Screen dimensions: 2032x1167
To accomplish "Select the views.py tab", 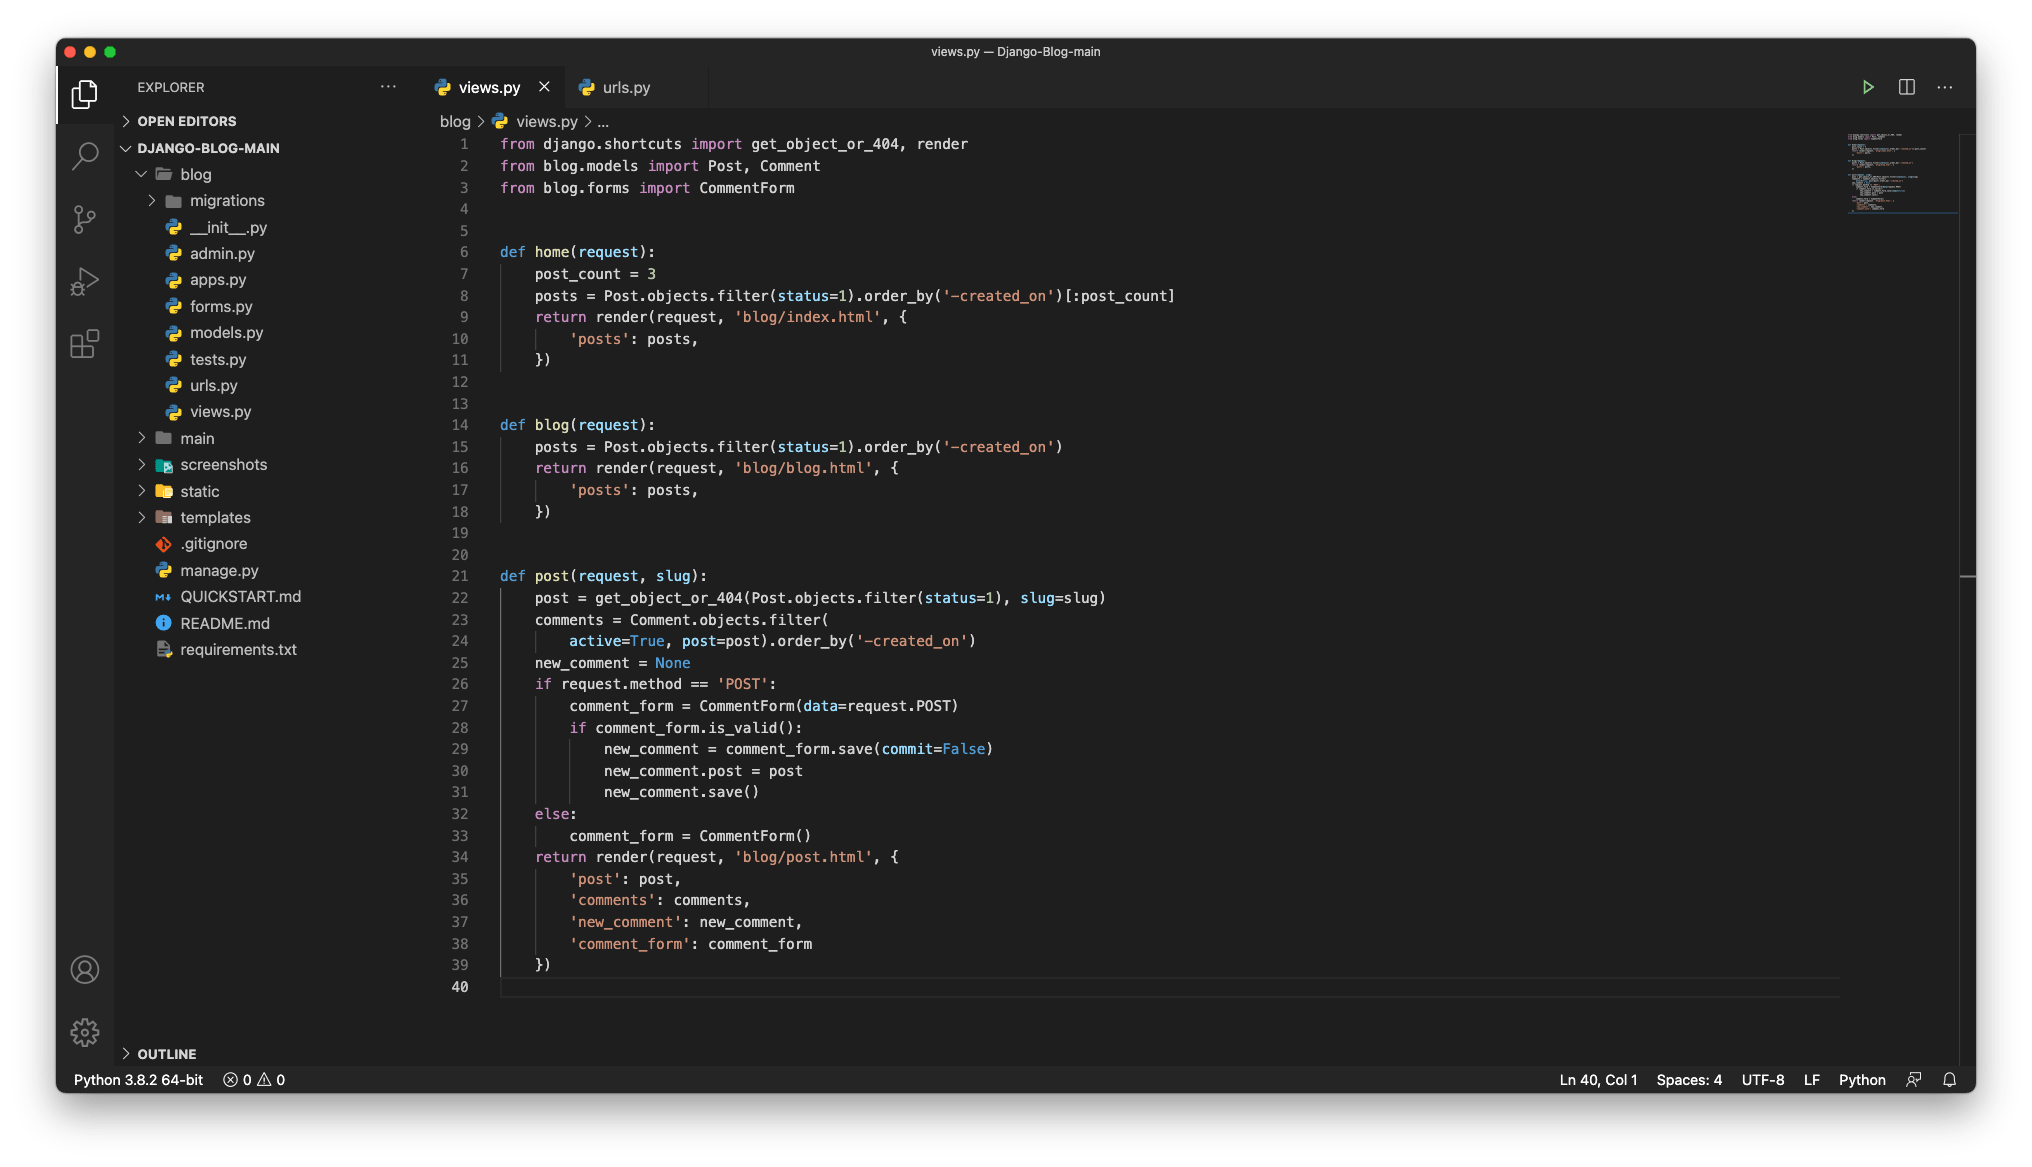I will point(493,87).
